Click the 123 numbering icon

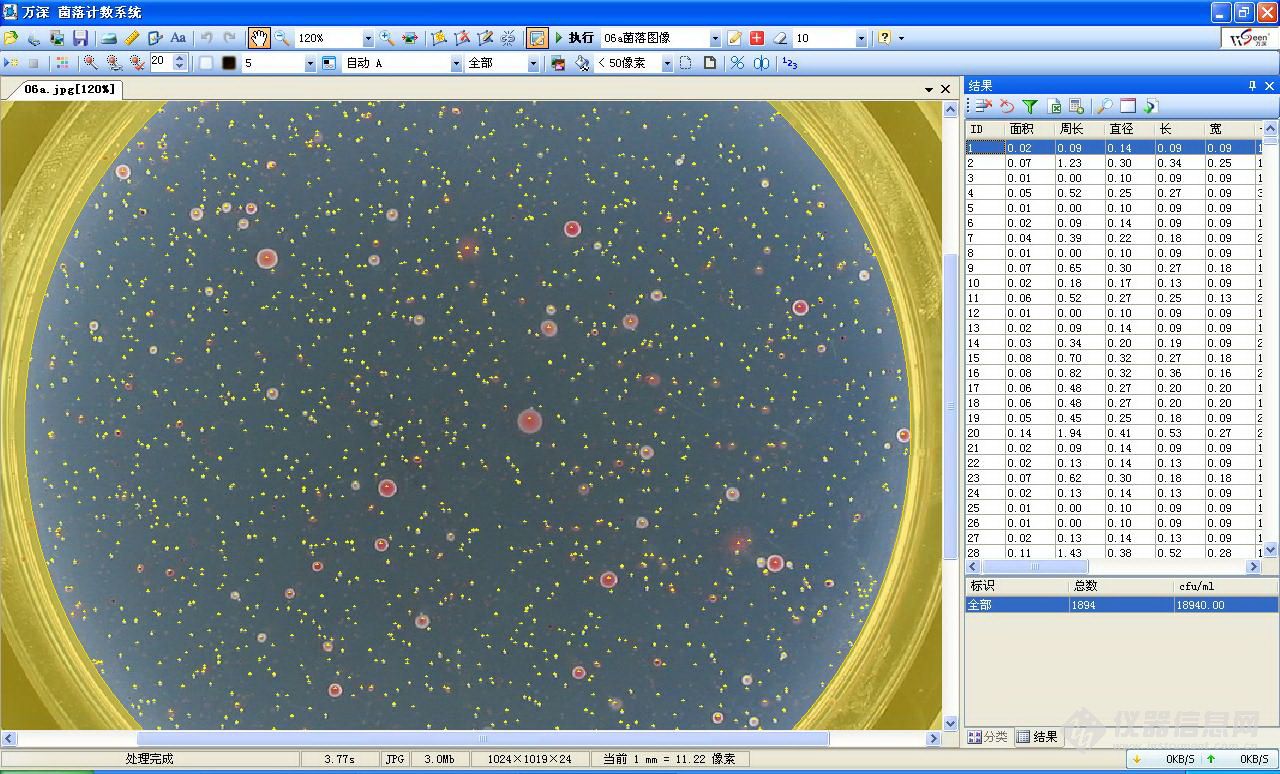[789, 63]
